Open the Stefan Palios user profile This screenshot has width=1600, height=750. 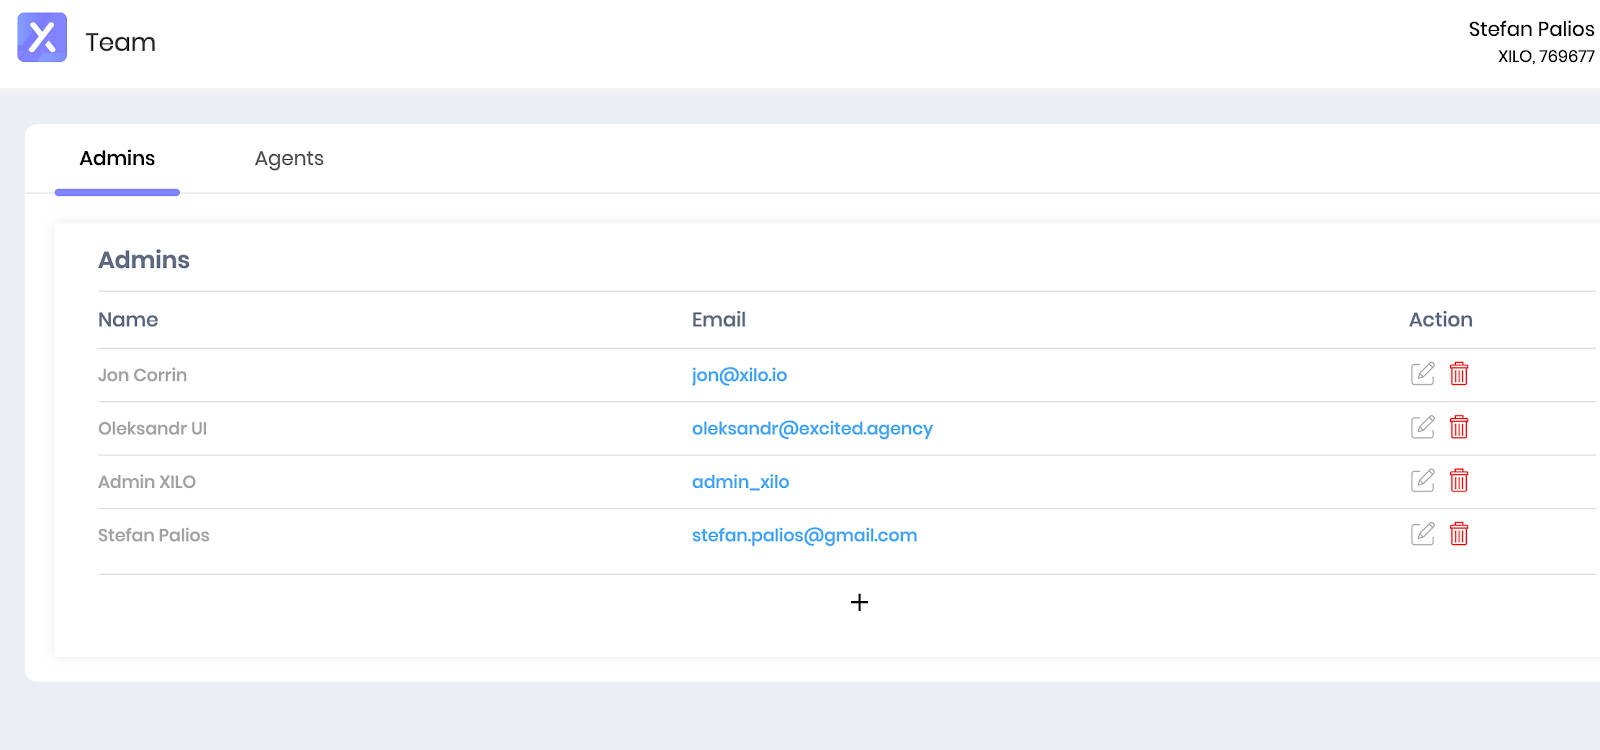pyautogui.click(x=1530, y=30)
